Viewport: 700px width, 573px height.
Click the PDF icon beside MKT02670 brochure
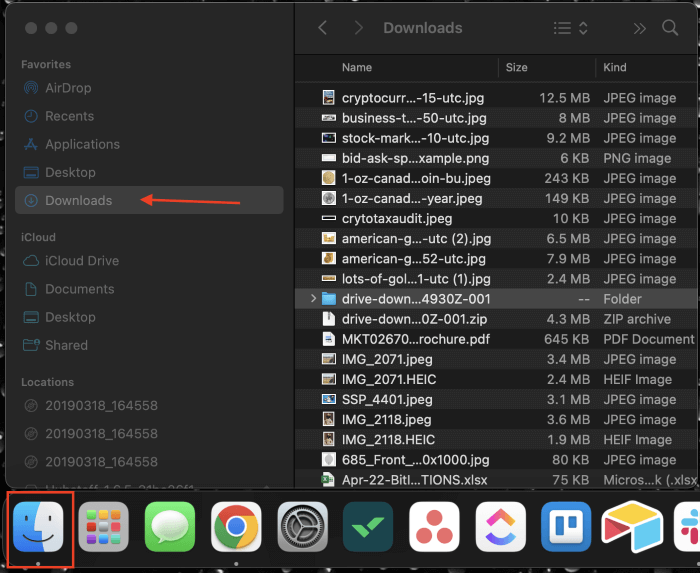[329, 339]
